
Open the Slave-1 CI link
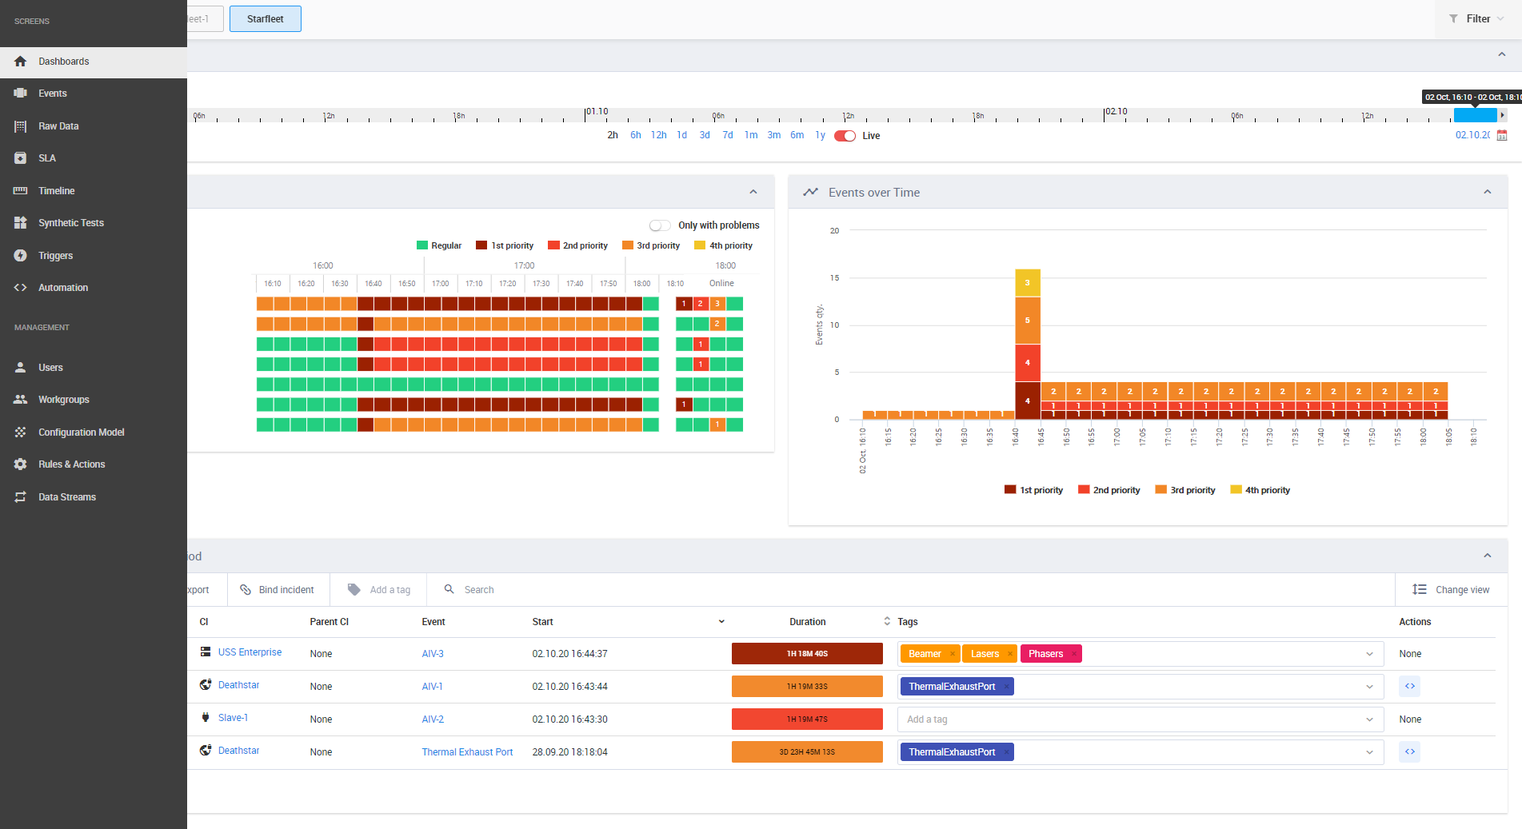233,718
